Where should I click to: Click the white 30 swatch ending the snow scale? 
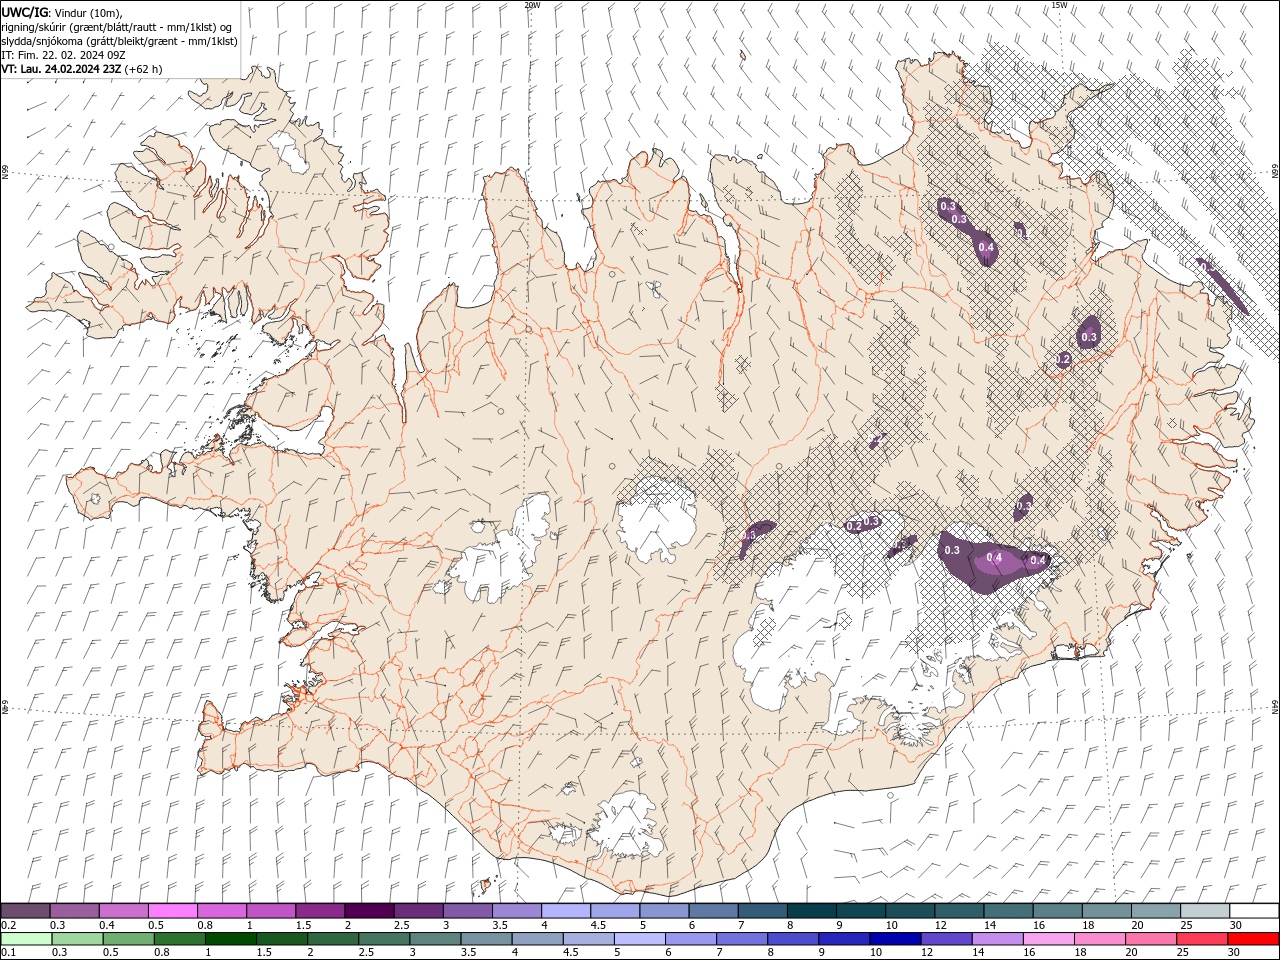(x=1254, y=911)
